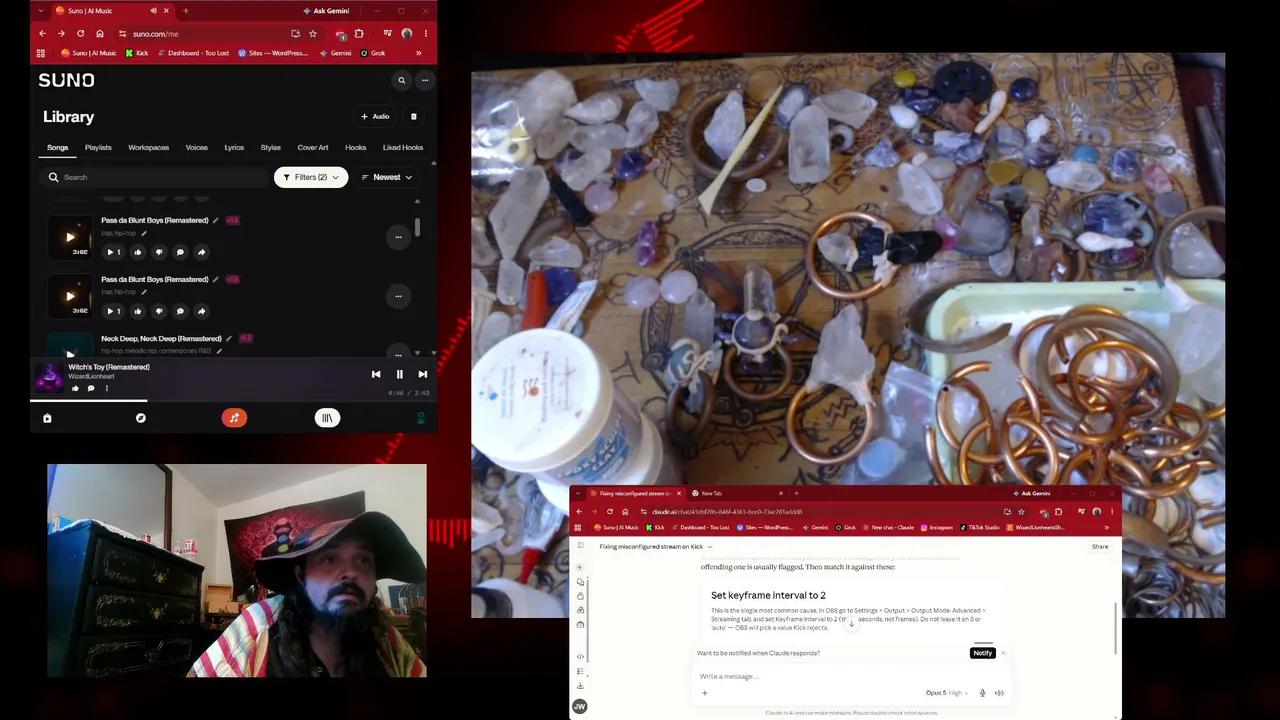Image resolution: width=1280 pixels, height=720 pixels.
Task: Open the Filters (2) dropdown
Action: point(311,177)
